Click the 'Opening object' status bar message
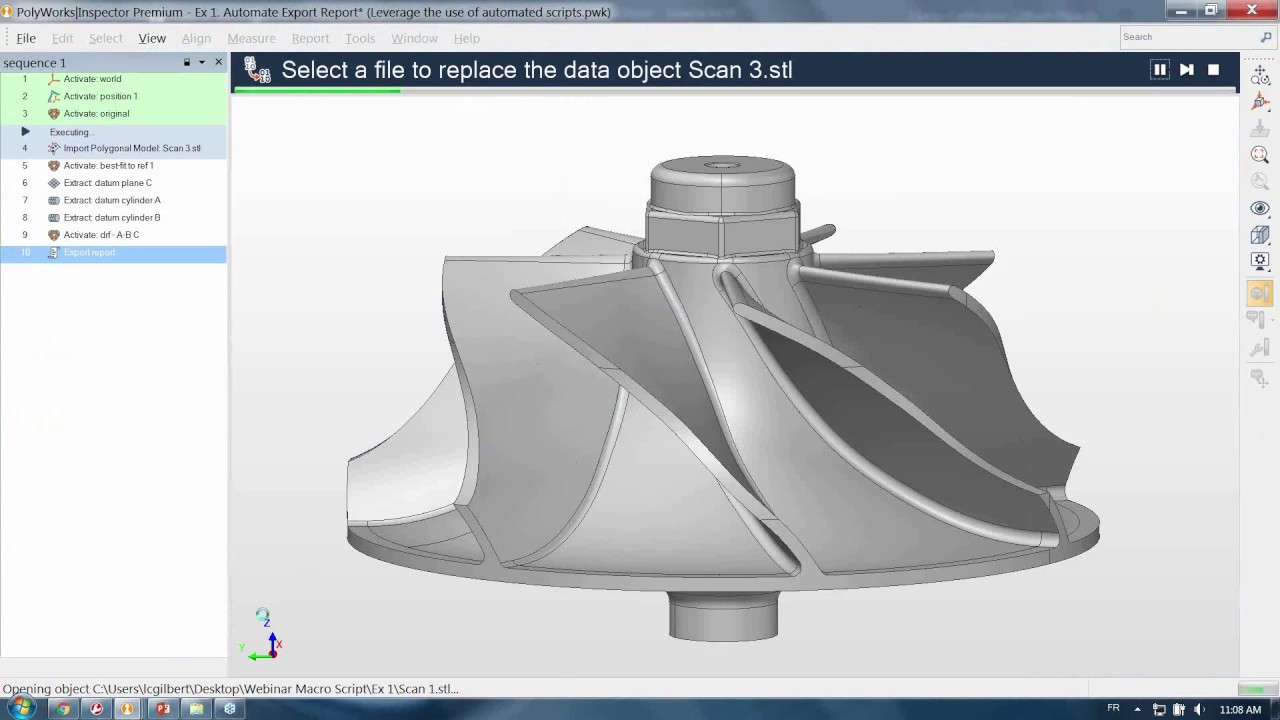Viewport: 1280px width, 720px height. click(230, 689)
